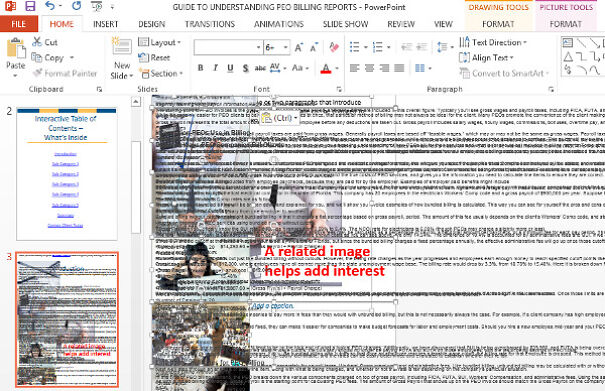This screenshot has height=391, width=605.
Task: Open the Customize Quick Access Toolbar arrow
Action: point(112,7)
